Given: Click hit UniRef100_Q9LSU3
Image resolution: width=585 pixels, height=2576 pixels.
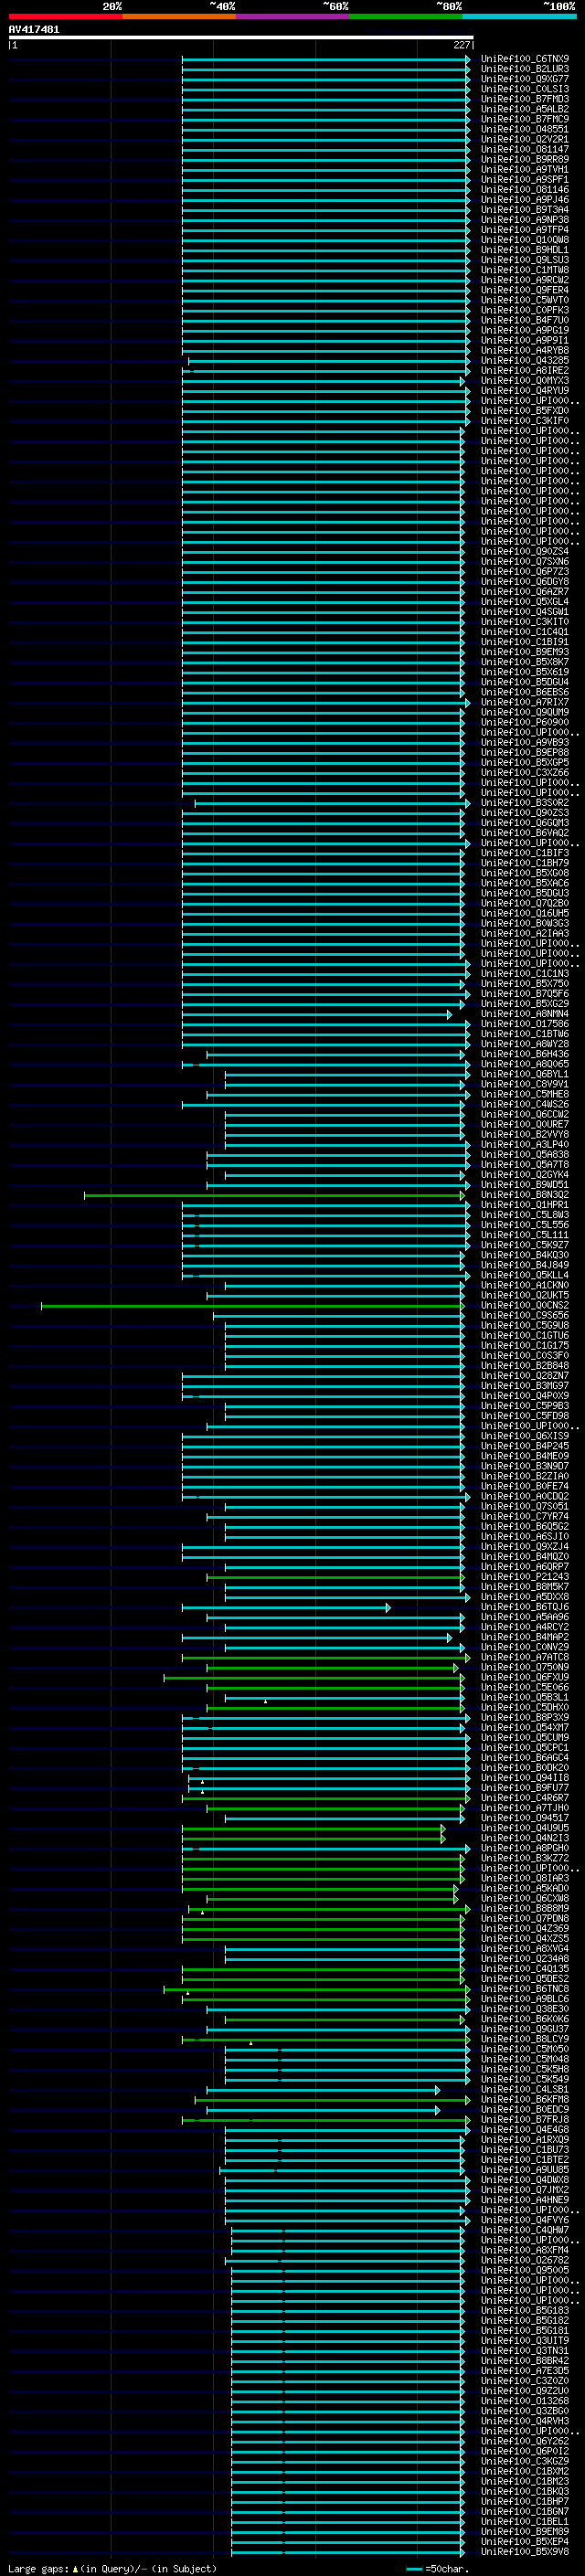Looking at the screenshot, I should [525, 260].
